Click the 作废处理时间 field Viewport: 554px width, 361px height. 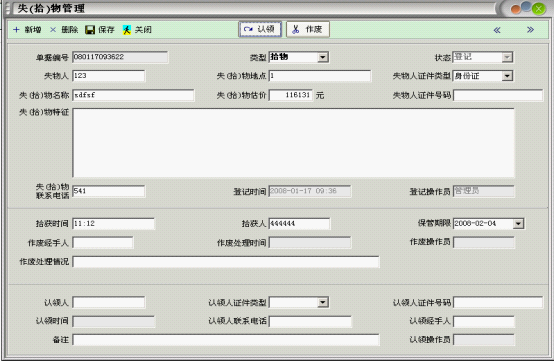[310, 243]
